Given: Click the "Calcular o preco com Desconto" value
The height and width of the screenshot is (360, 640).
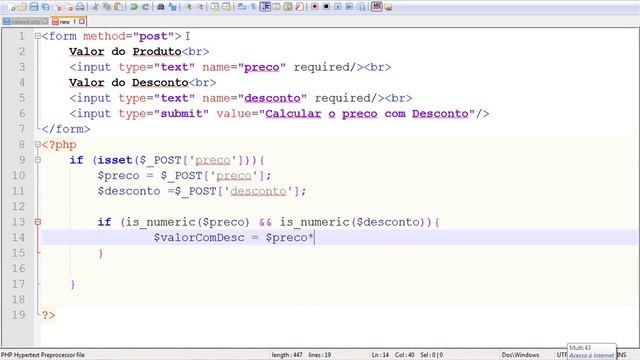Looking at the screenshot, I should tap(367, 114).
